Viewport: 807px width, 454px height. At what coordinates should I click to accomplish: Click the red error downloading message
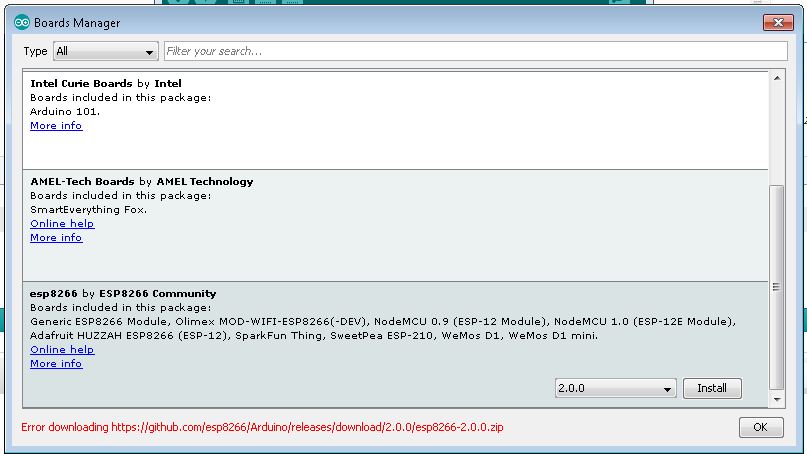[x=262, y=427]
